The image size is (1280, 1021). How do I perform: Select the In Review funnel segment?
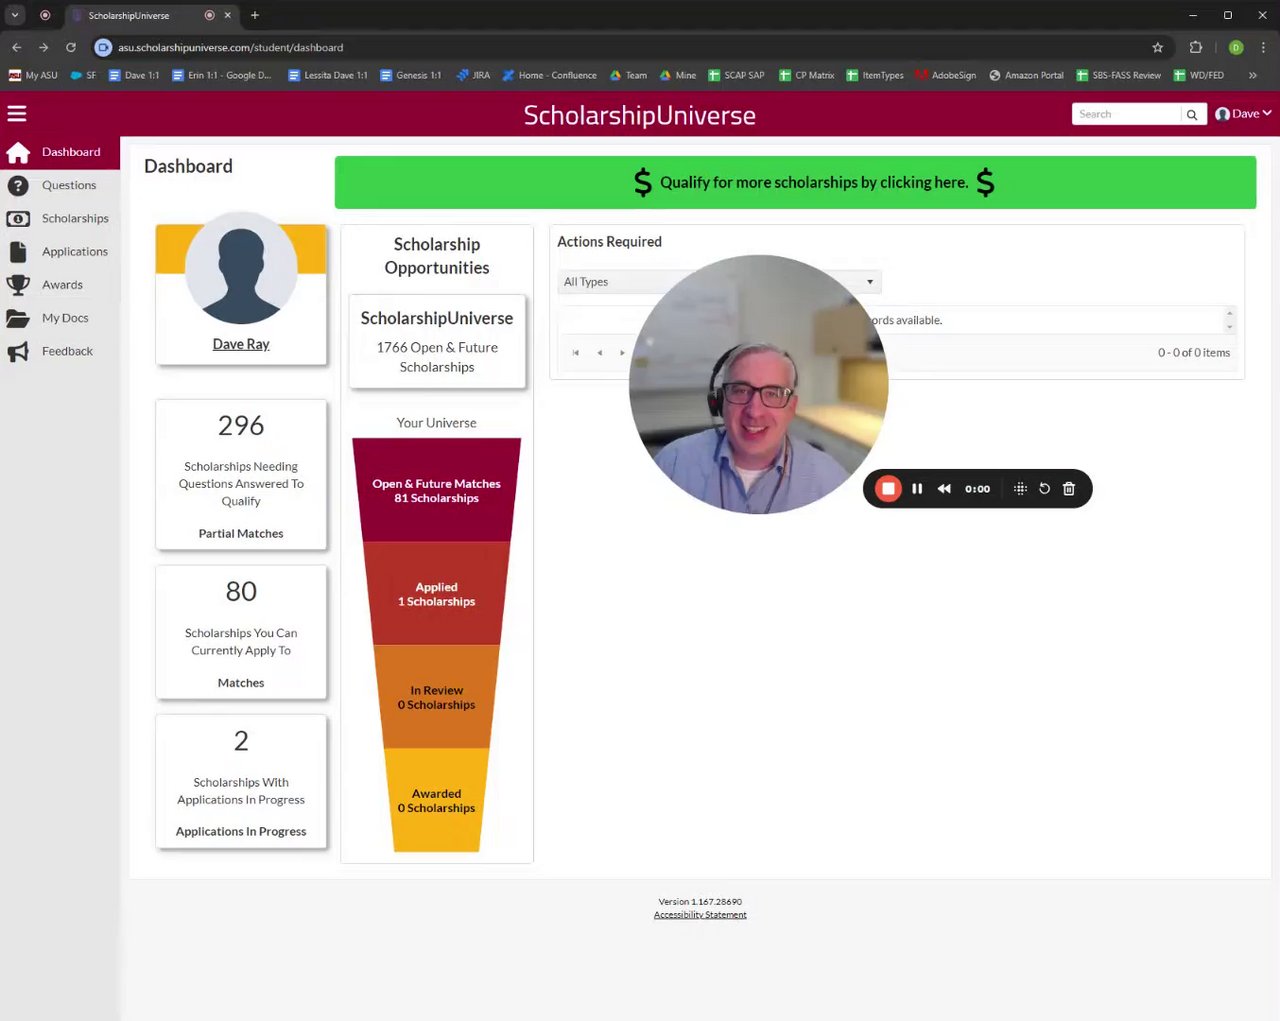tap(437, 697)
